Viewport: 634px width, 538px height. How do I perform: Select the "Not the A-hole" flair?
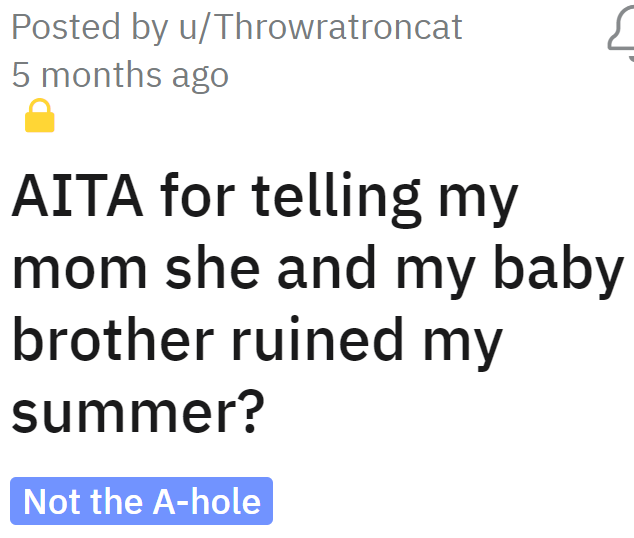[x=141, y=501]
